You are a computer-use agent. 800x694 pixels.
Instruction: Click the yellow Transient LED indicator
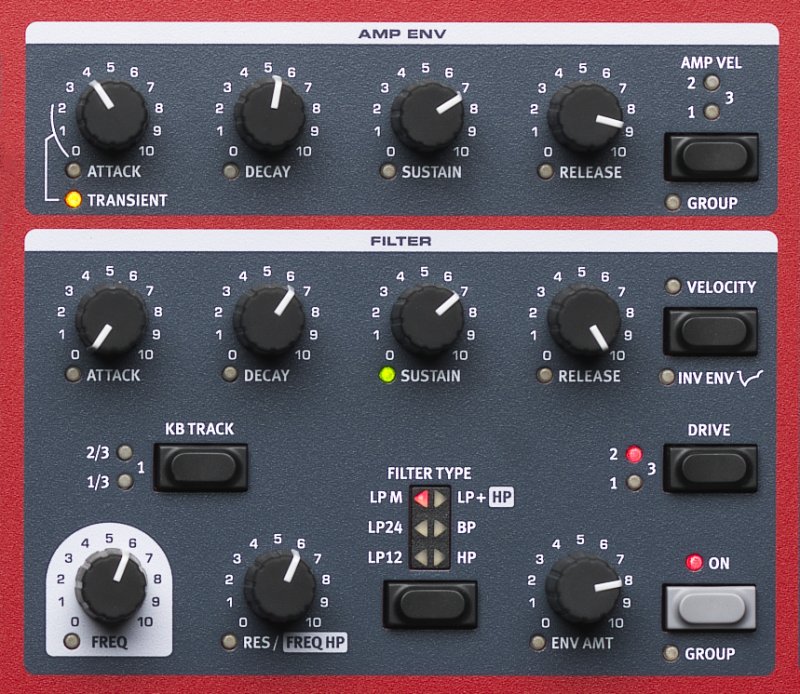(x=72, y=199)
